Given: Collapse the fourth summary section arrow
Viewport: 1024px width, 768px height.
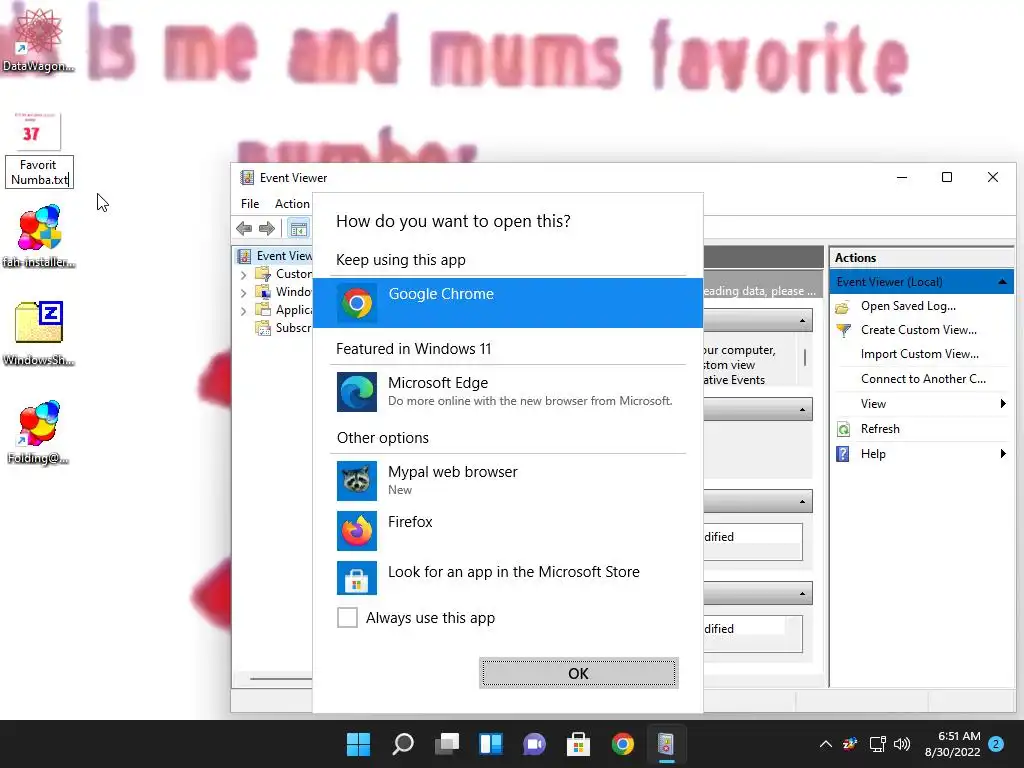Looking at the screenshot, I should [802, 594].
